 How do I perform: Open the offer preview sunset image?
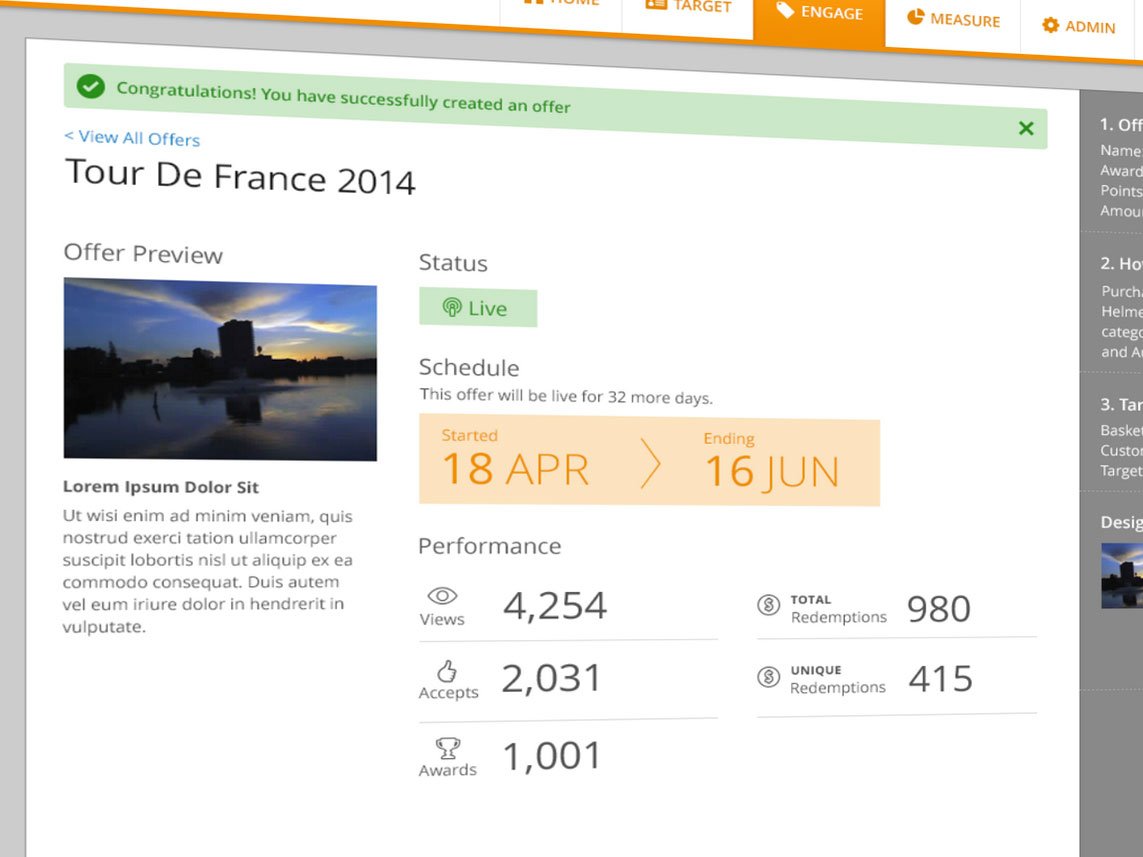click(x=220, y=369)
